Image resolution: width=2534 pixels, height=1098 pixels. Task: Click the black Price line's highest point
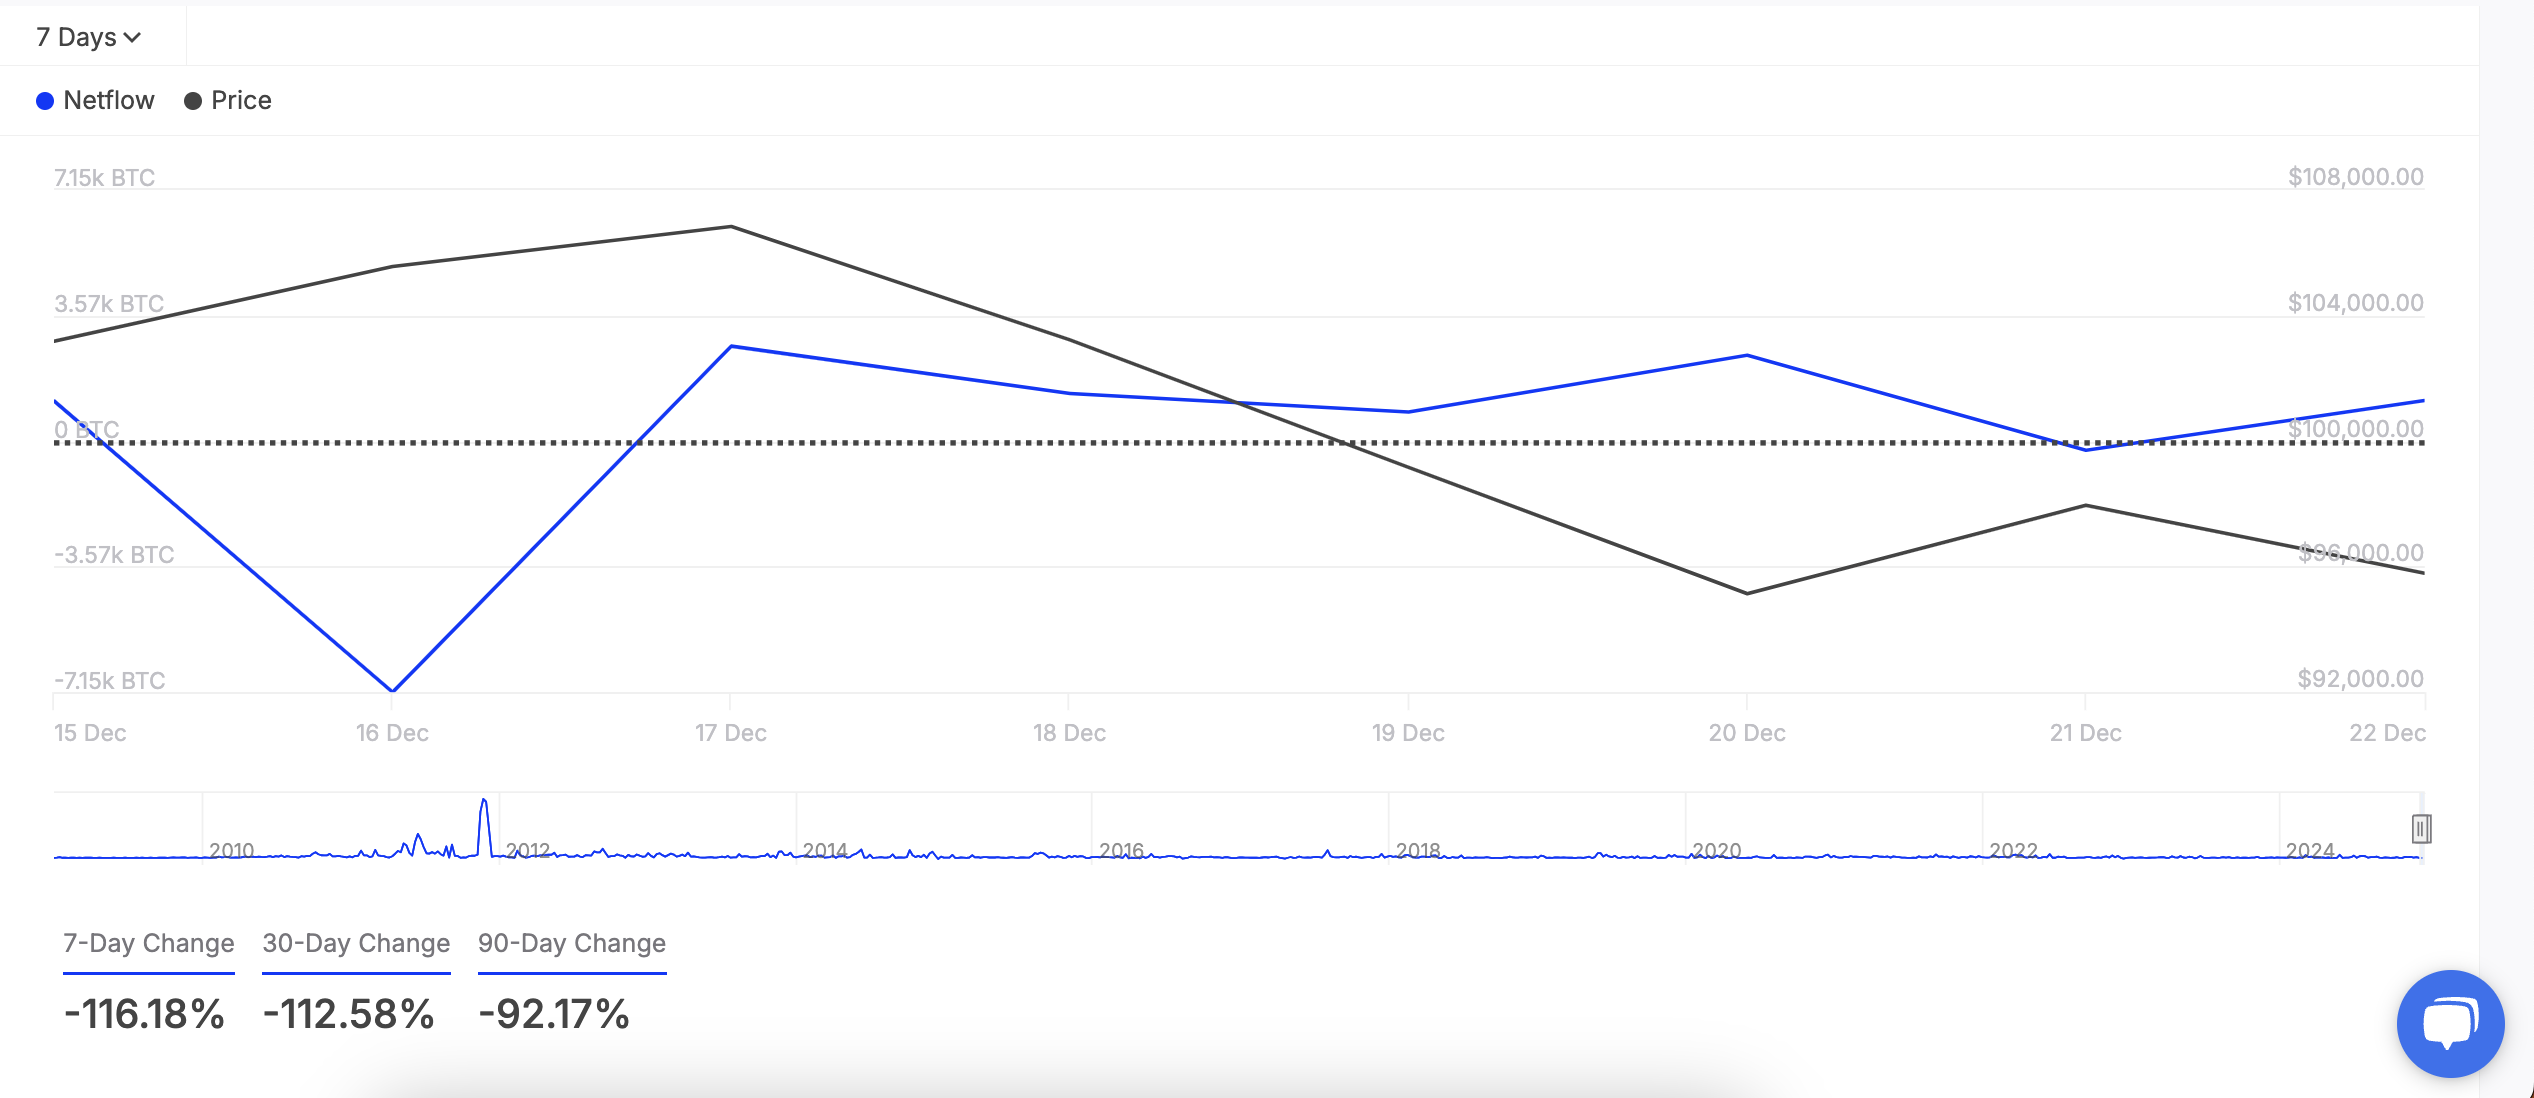pyautogui.click(x=729, y=226)
